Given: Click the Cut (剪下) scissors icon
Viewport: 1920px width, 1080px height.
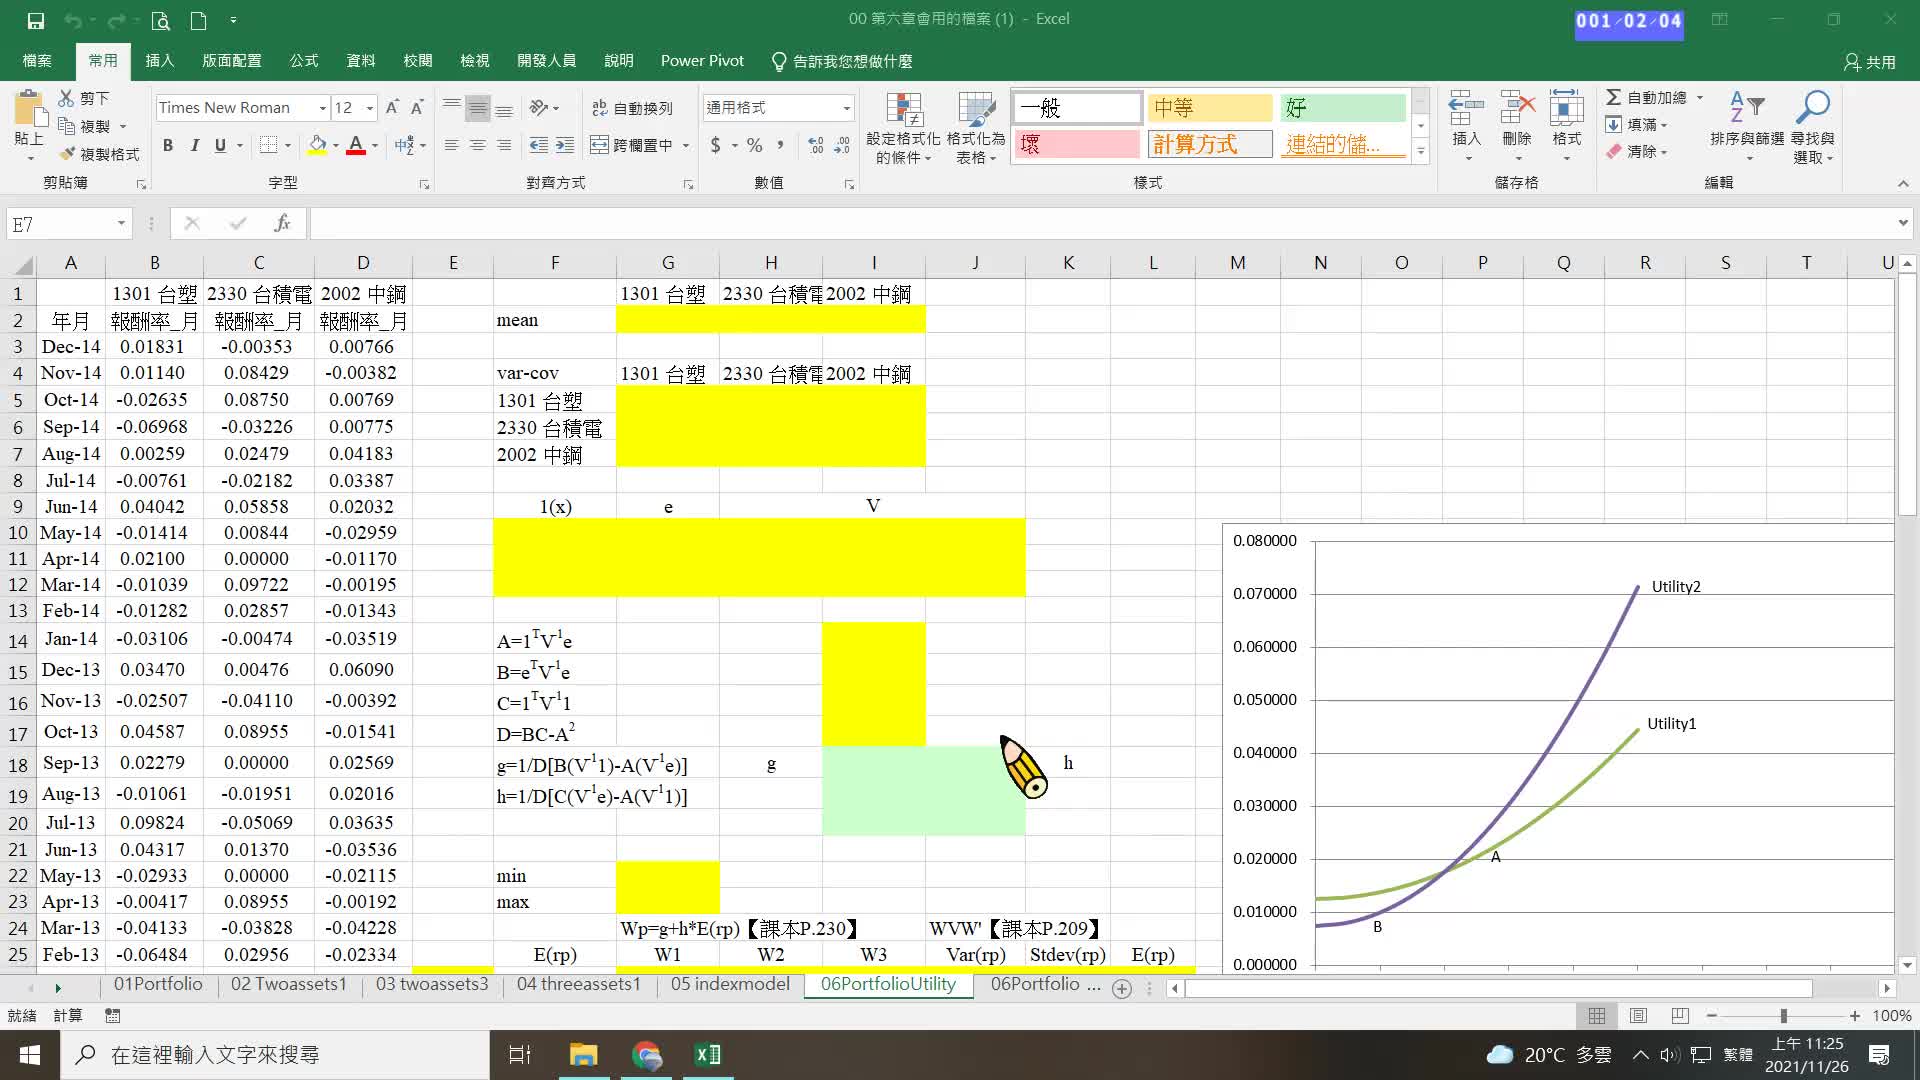Looking at the screenshot, I should pyautogui.click(x=67, y=98).
